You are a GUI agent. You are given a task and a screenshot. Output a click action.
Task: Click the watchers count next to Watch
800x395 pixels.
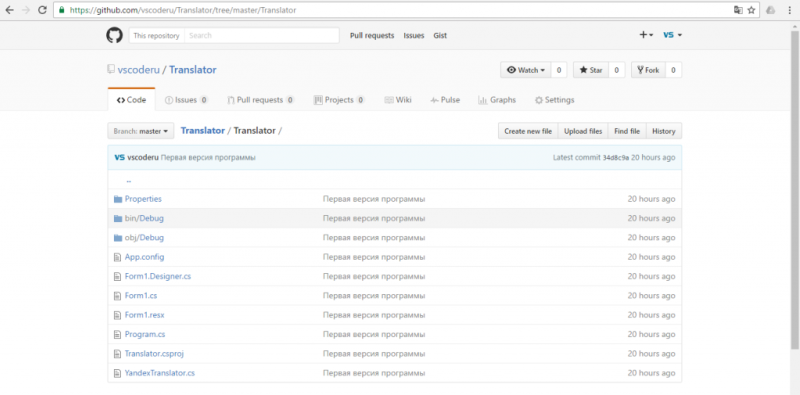click(559, 70)
